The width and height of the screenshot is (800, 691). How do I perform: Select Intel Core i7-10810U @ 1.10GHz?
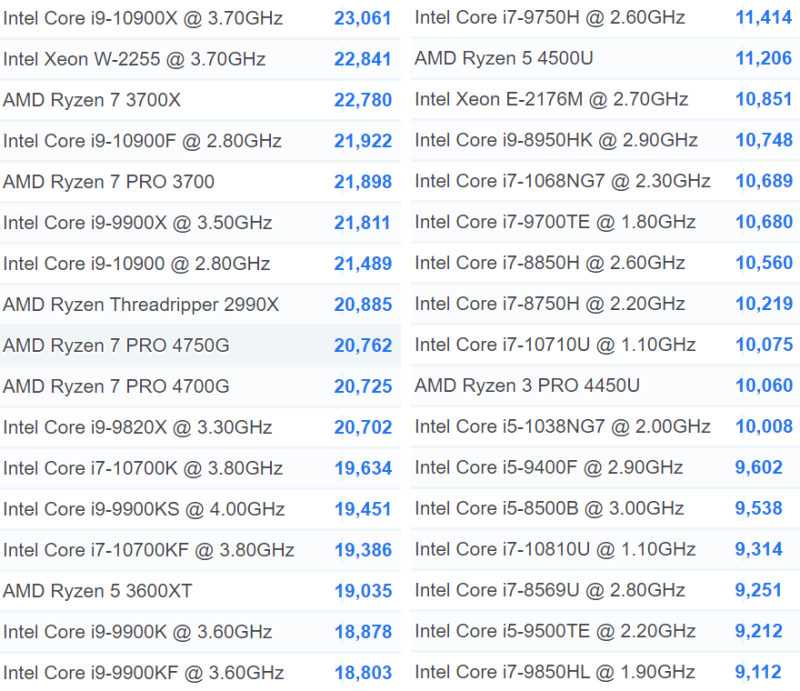pos(555,549)
